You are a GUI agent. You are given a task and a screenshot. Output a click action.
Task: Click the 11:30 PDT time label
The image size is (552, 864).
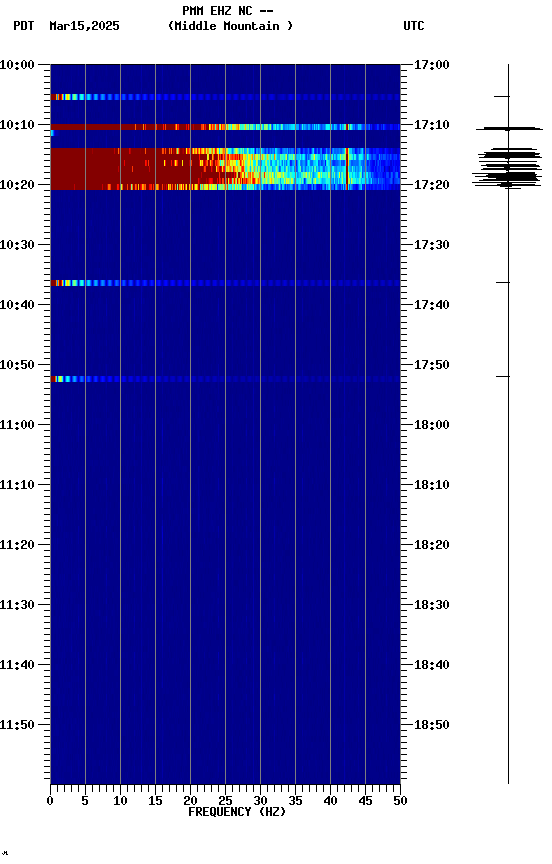point(17,605)
